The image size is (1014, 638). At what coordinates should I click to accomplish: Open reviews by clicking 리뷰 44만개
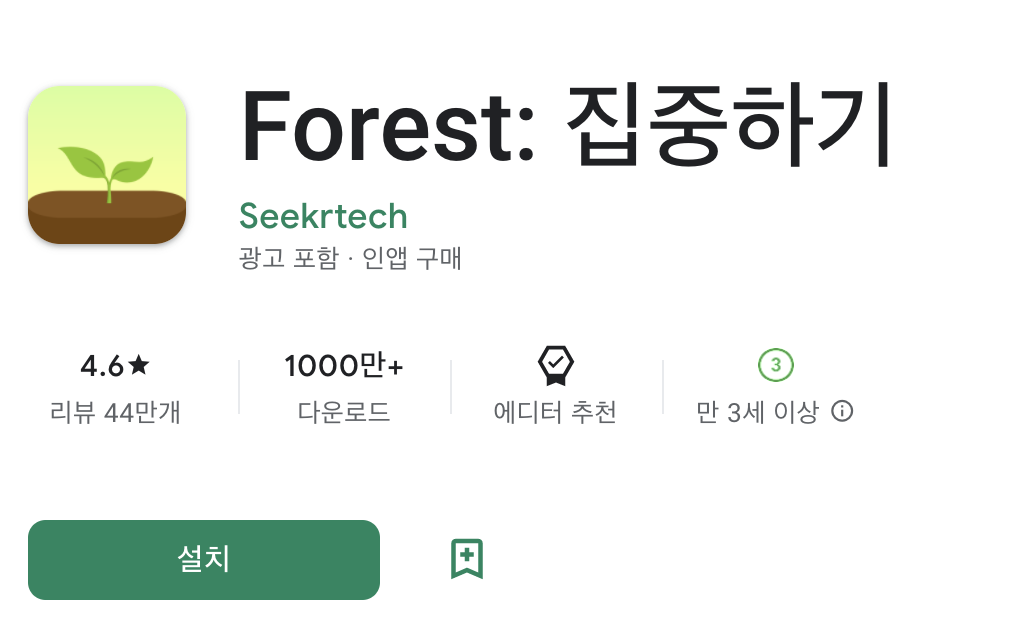point(115,413)
